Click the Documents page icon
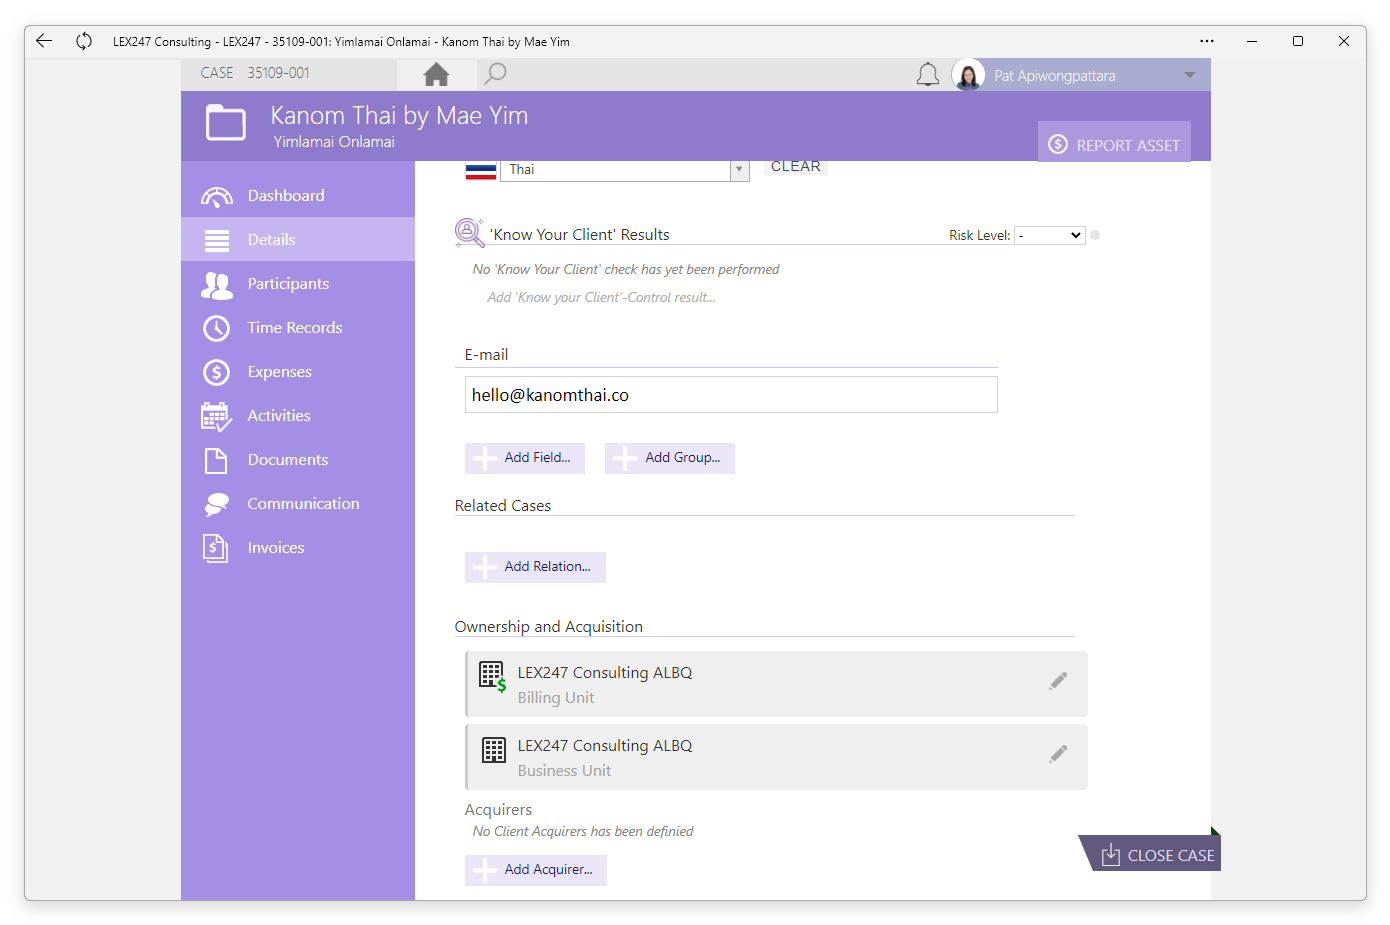This screenshot has height=925, width=1390. (x=216, y=460)
